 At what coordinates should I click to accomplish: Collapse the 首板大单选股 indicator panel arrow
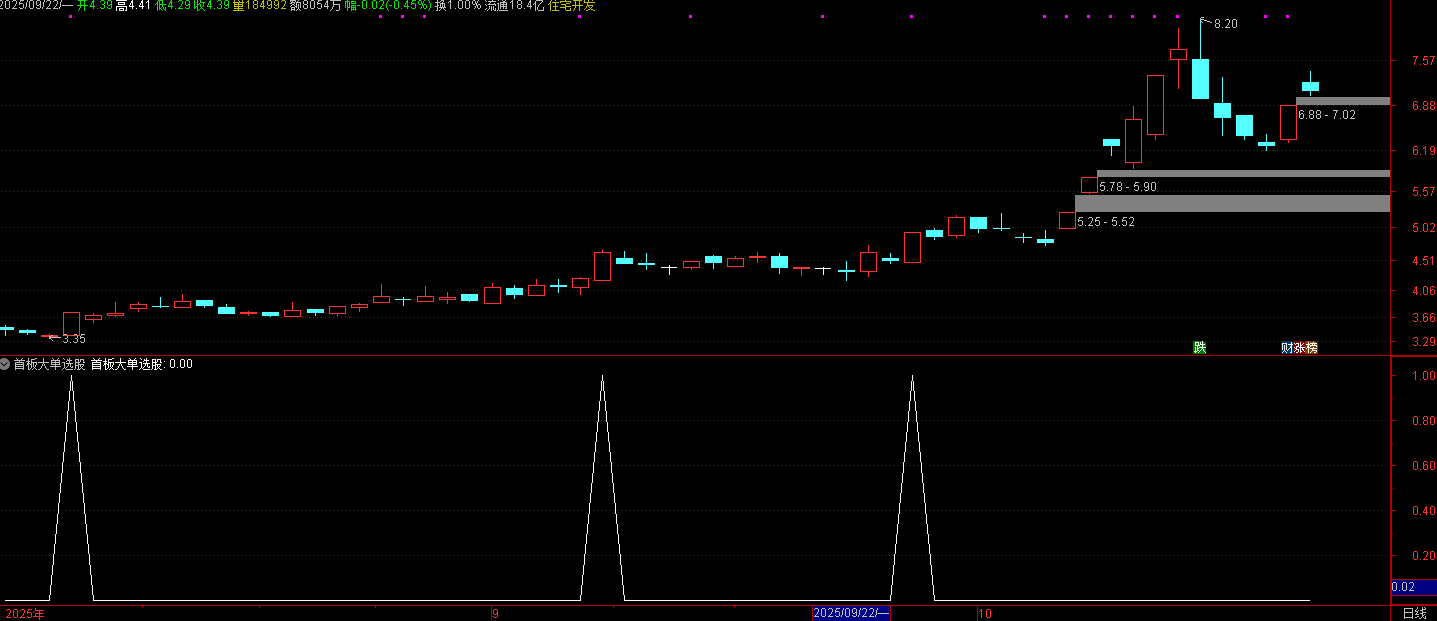coord(5,364)
